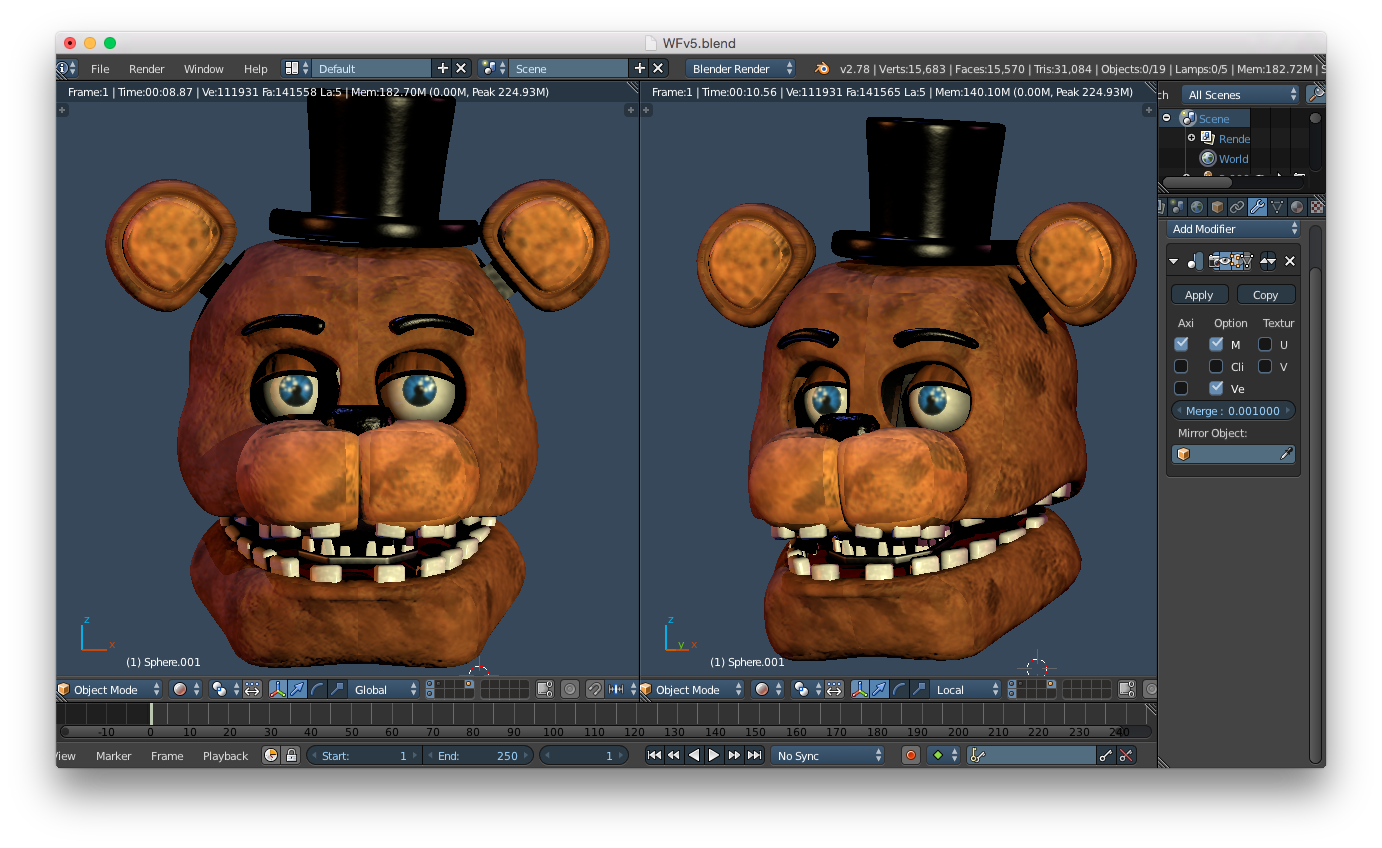Open Global transform orientation dropdown

pos(384,689)
